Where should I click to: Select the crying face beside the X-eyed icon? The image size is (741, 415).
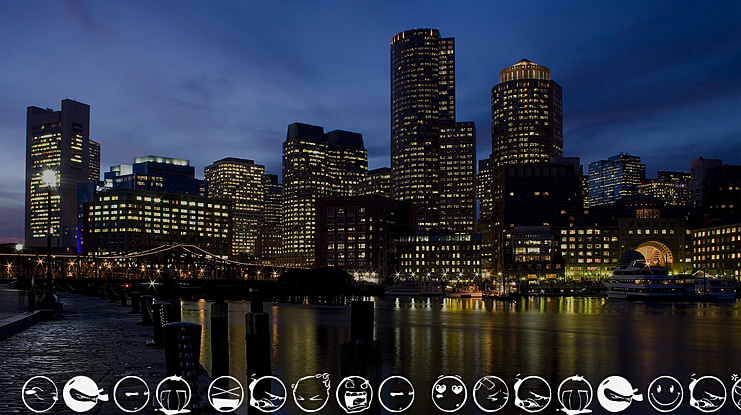[x=173, y=393]
